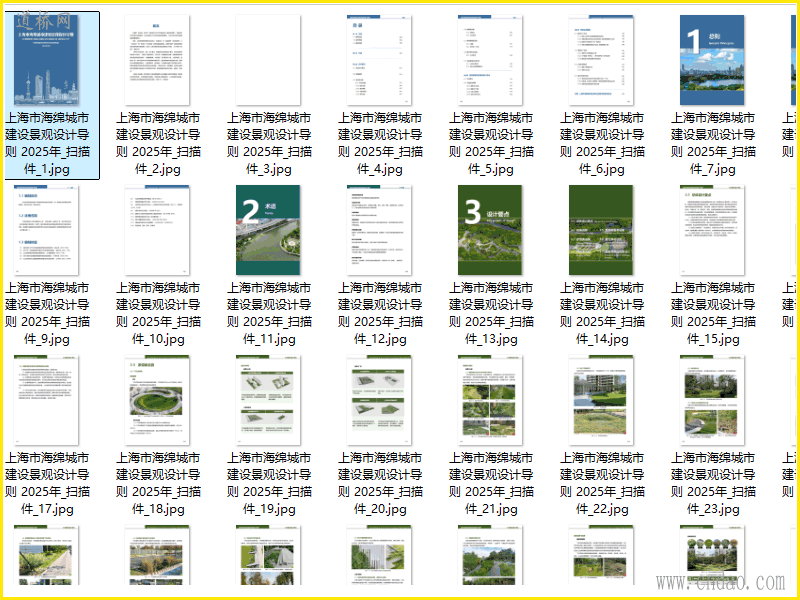
Task: Select the thumbnail of 扫描件_15.jpg
Action: click(x=712, y=230)
